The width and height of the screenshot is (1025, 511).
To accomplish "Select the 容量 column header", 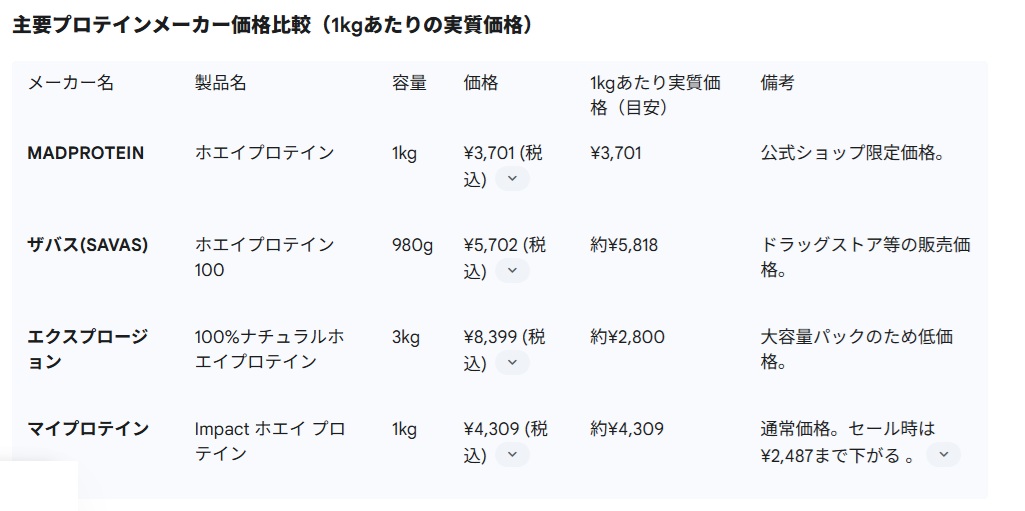I will pyautogui.click(x=409, y=83).
